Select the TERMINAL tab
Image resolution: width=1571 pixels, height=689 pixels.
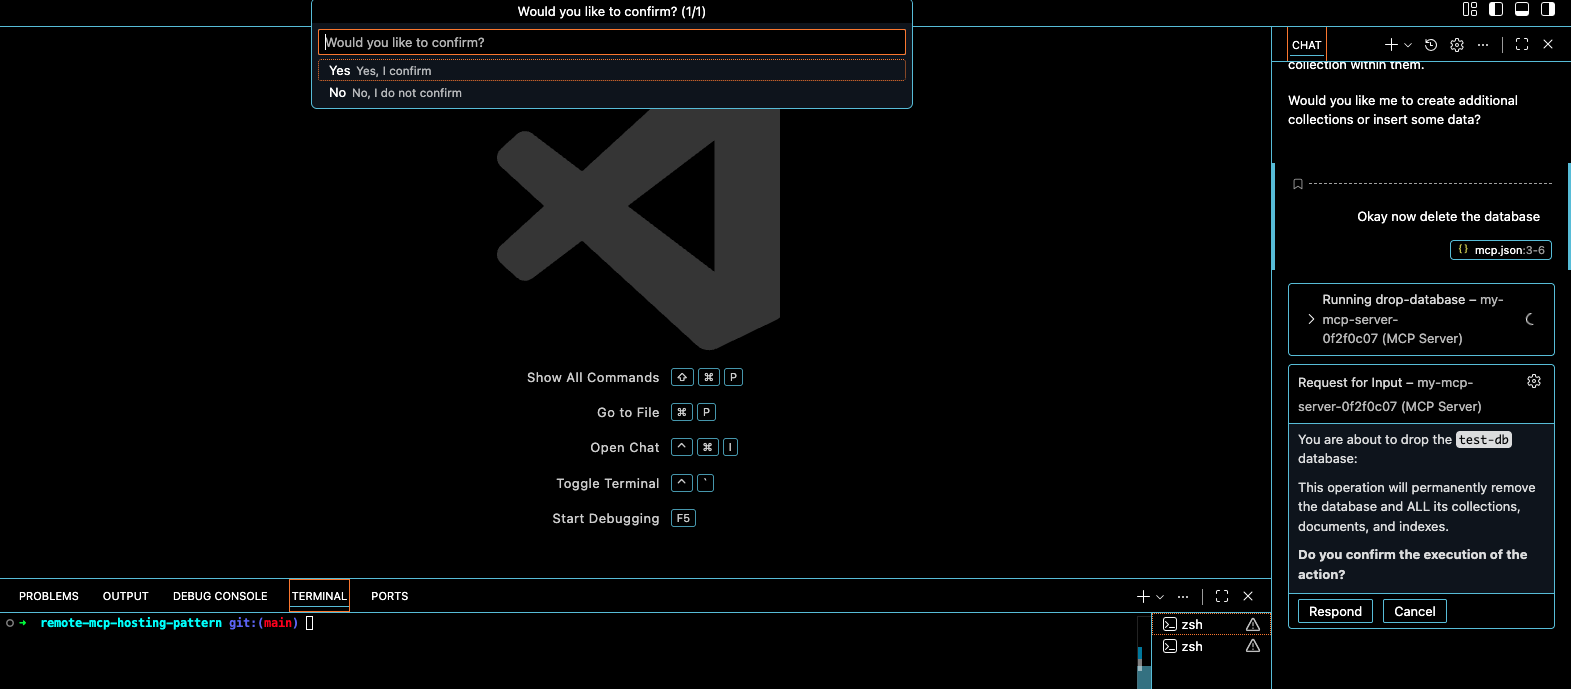point(320,596)
